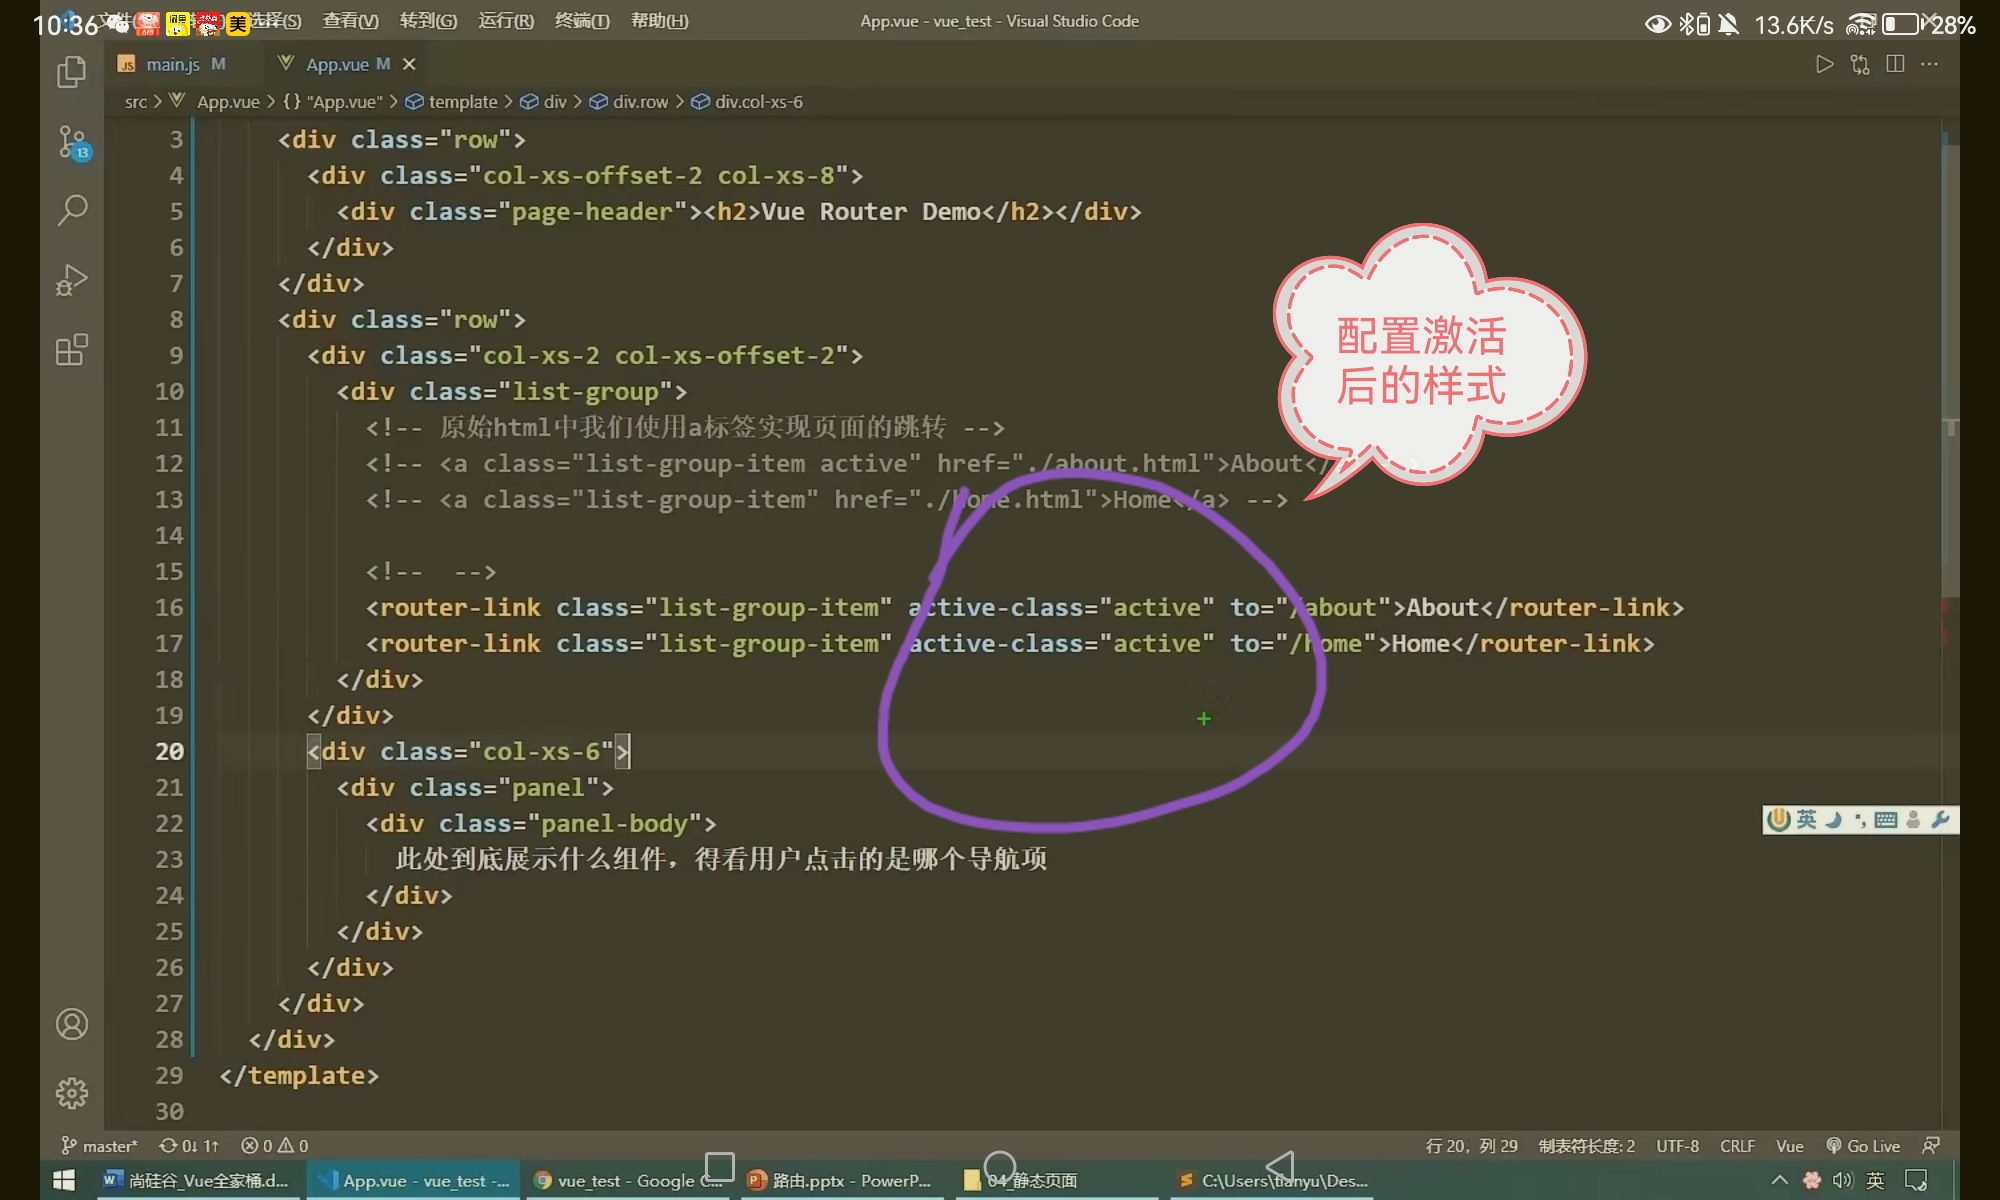Click Go Live in status bar
The image size is (2000, 1200).
point(1864,1146)
